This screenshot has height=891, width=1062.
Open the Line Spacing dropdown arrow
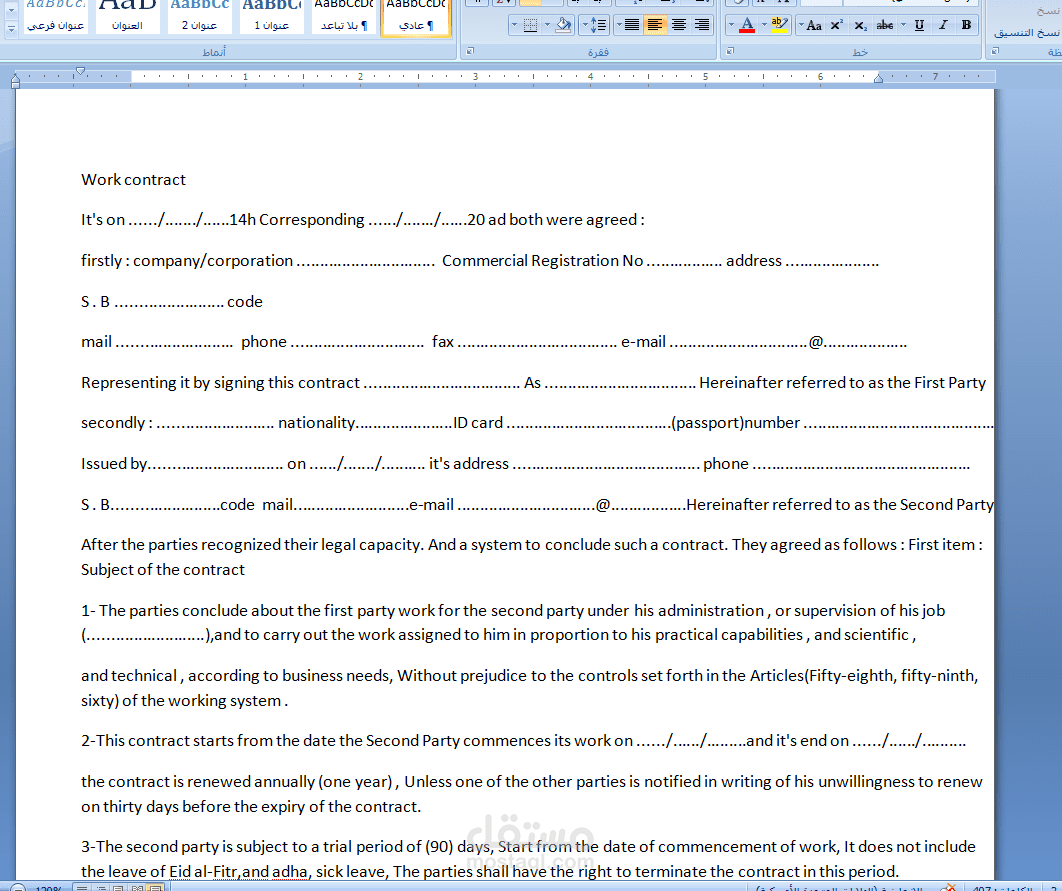[585, 25]
